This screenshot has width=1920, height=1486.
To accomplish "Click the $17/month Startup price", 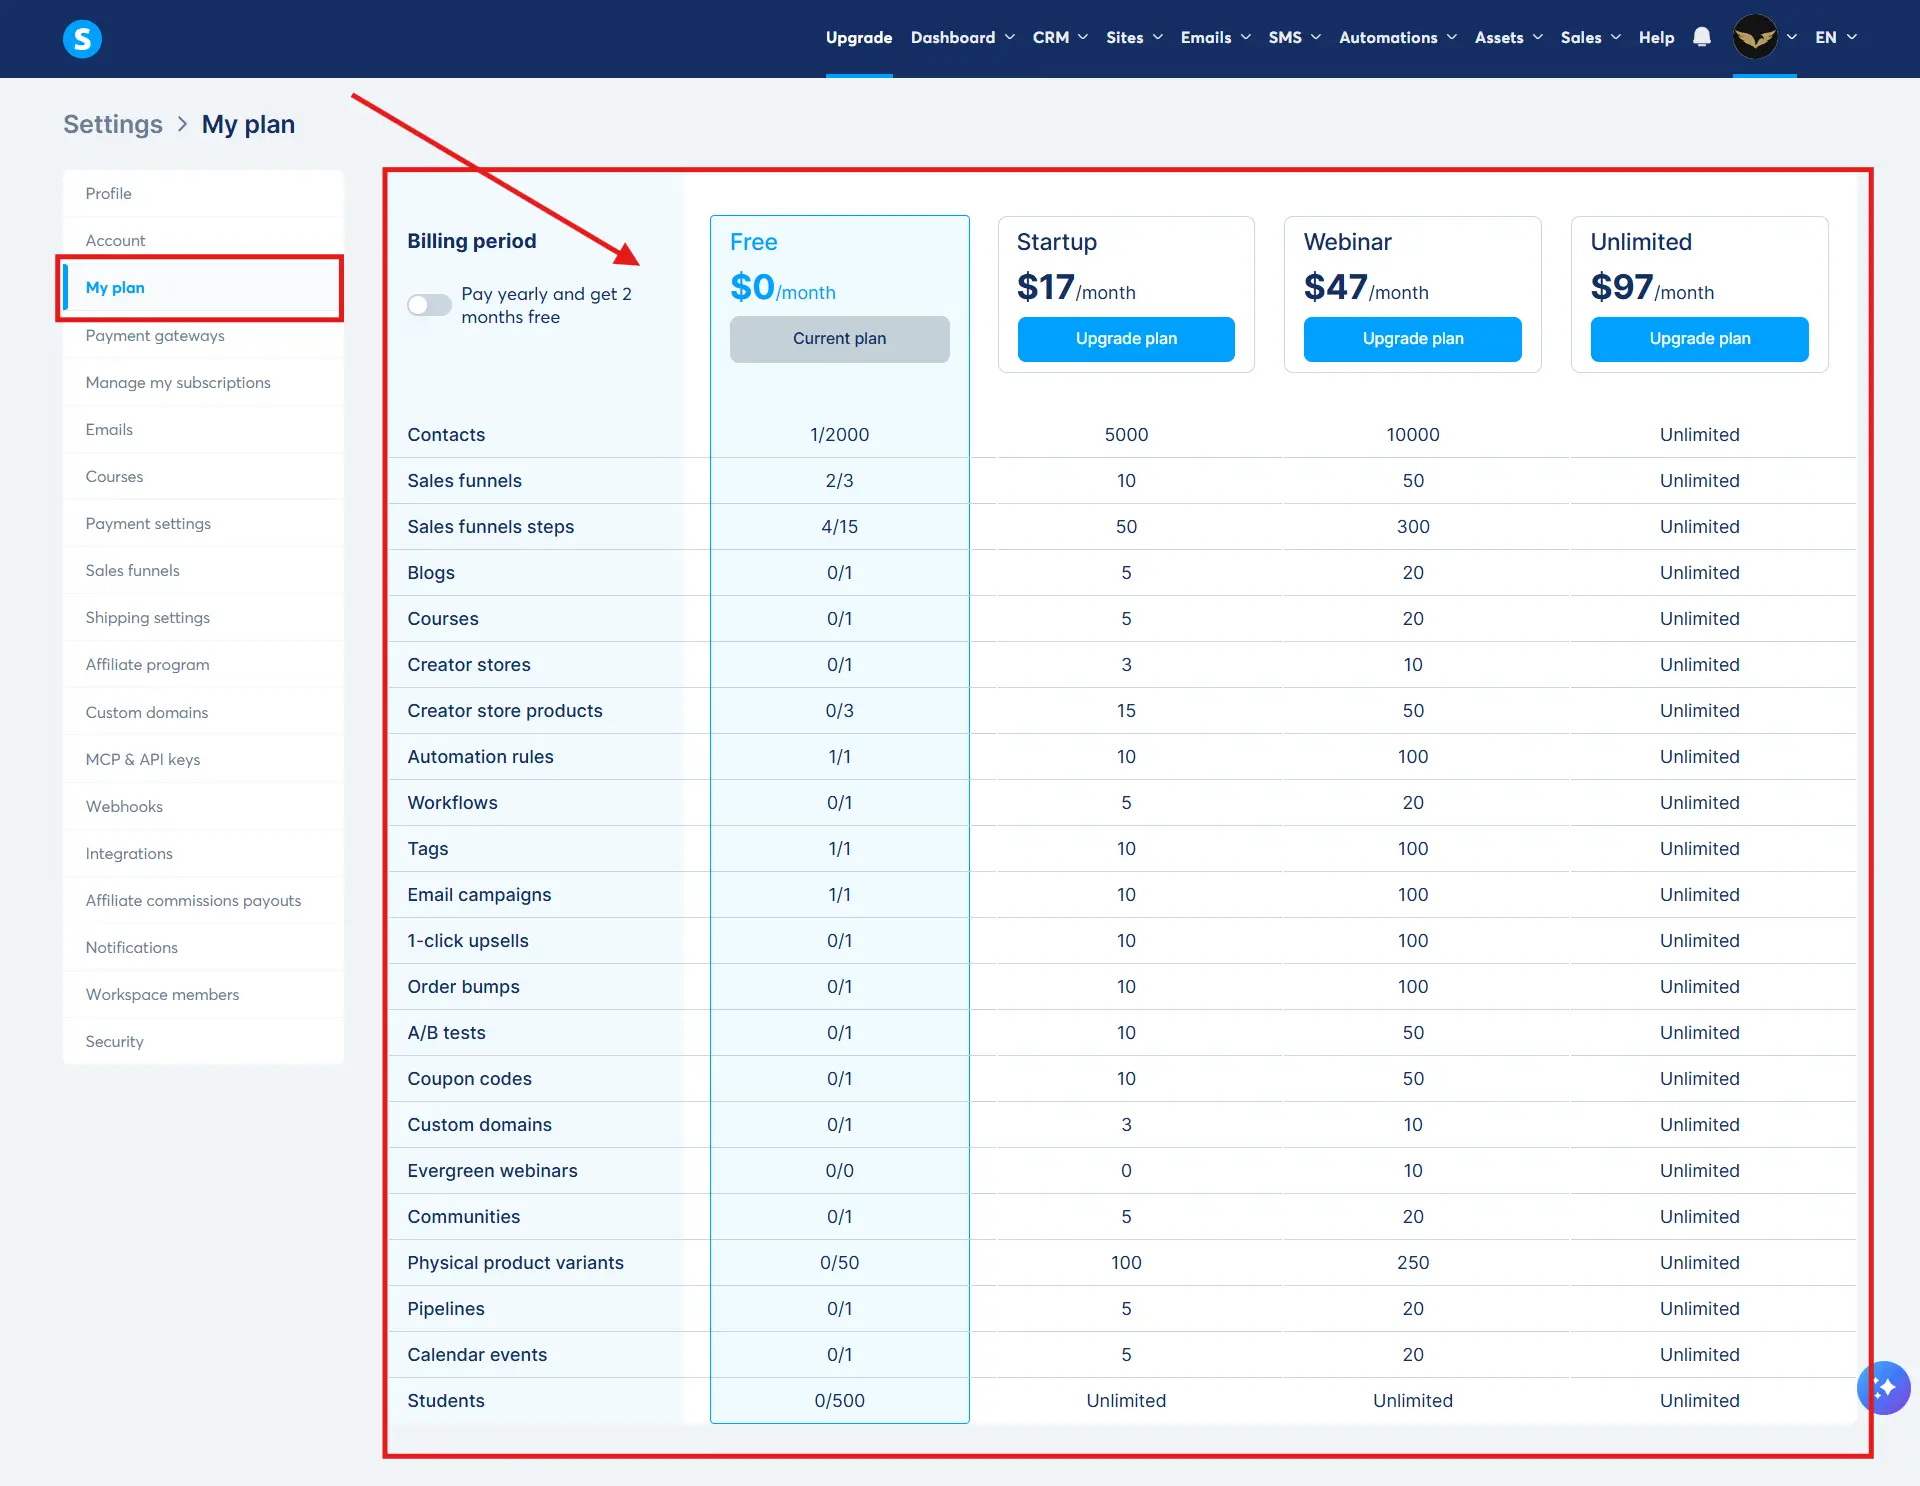I will pyautogui.click(x=1076, y=288).
